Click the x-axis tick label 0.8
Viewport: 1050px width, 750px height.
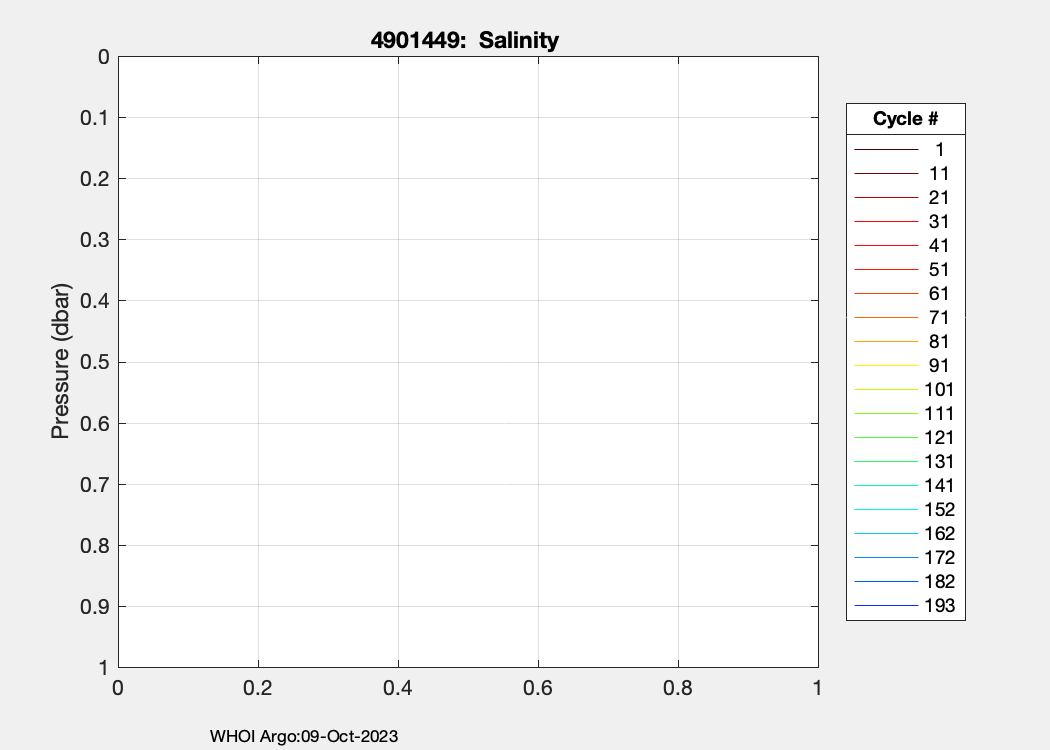(x=678, y=688)
